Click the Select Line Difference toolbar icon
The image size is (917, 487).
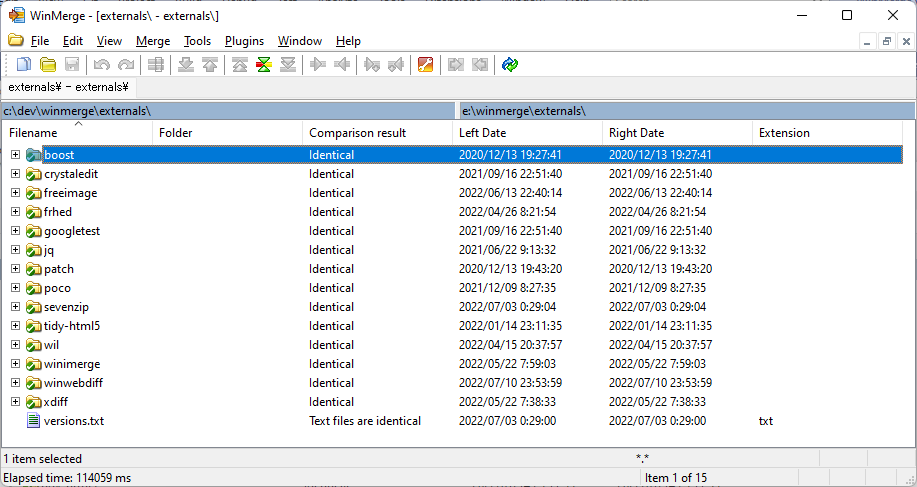tap(156, 64)
